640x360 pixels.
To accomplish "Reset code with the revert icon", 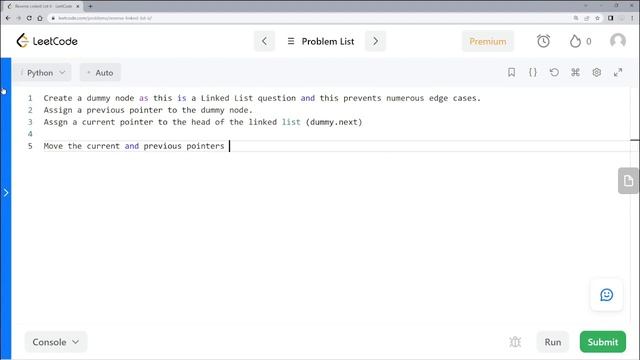I will pyautogui.click(x=554, y=72).
